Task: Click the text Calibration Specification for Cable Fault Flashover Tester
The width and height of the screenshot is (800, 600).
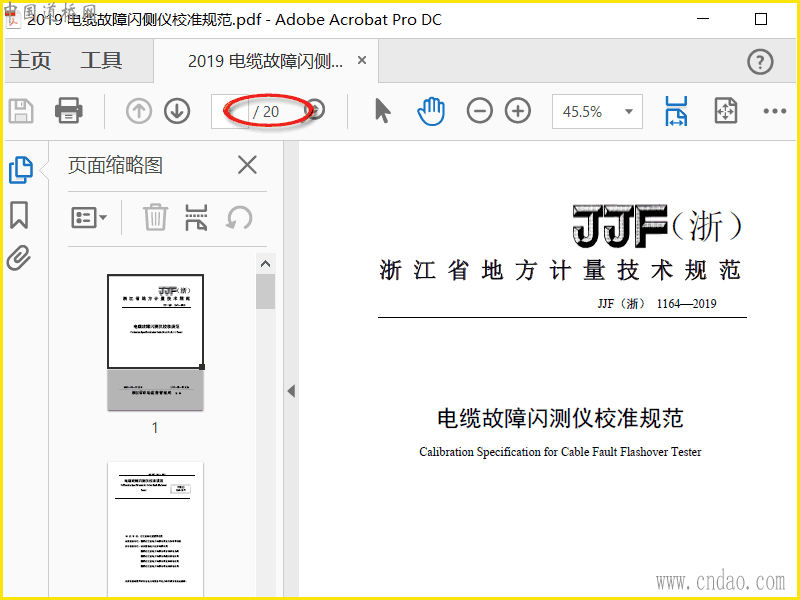Action: coord(560,452)
